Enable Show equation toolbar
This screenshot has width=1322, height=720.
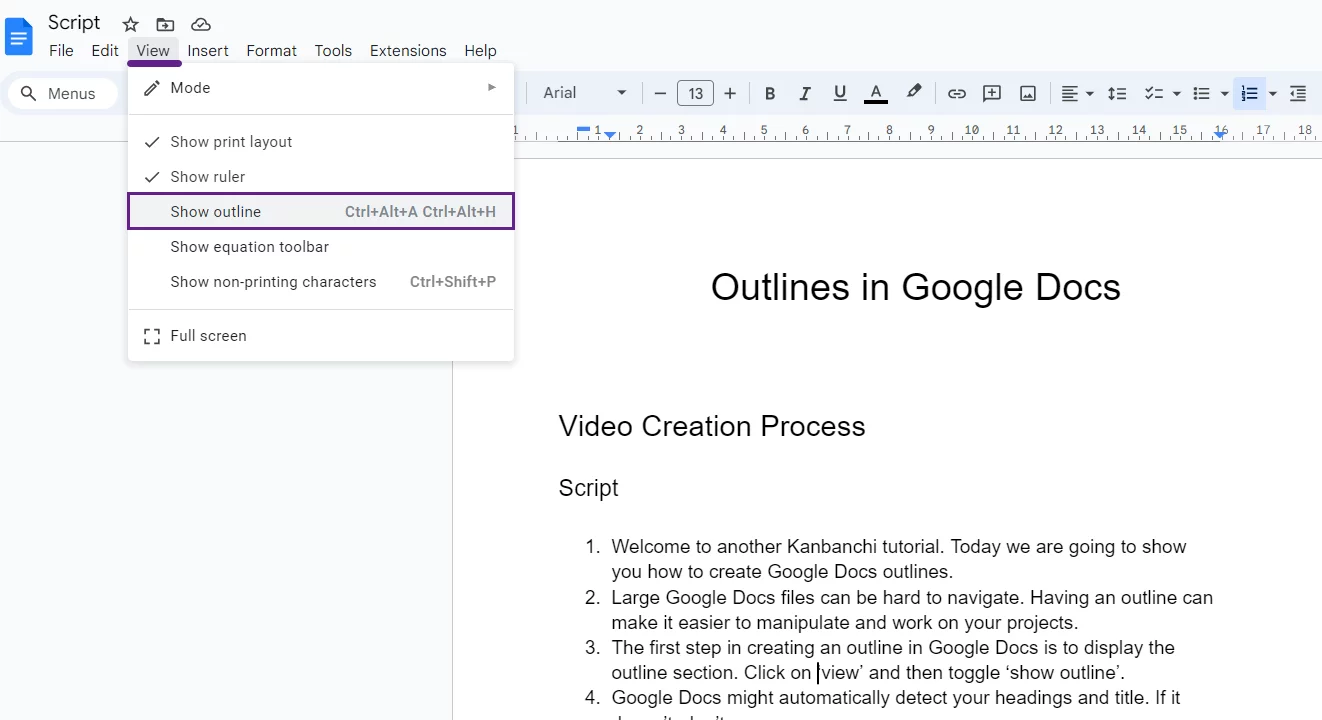[x=321, y=247]
